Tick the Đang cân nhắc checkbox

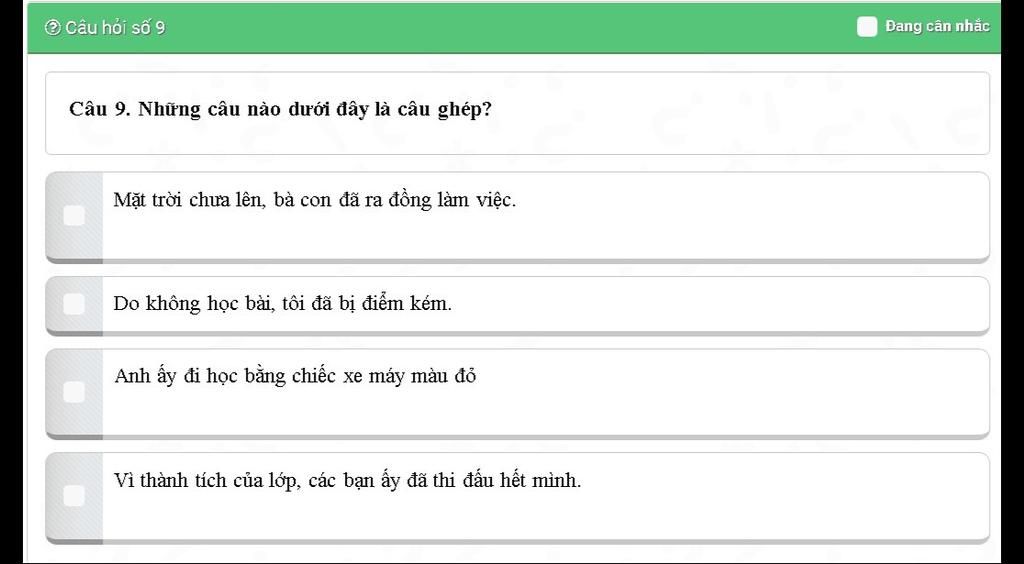tap(867, 27)
